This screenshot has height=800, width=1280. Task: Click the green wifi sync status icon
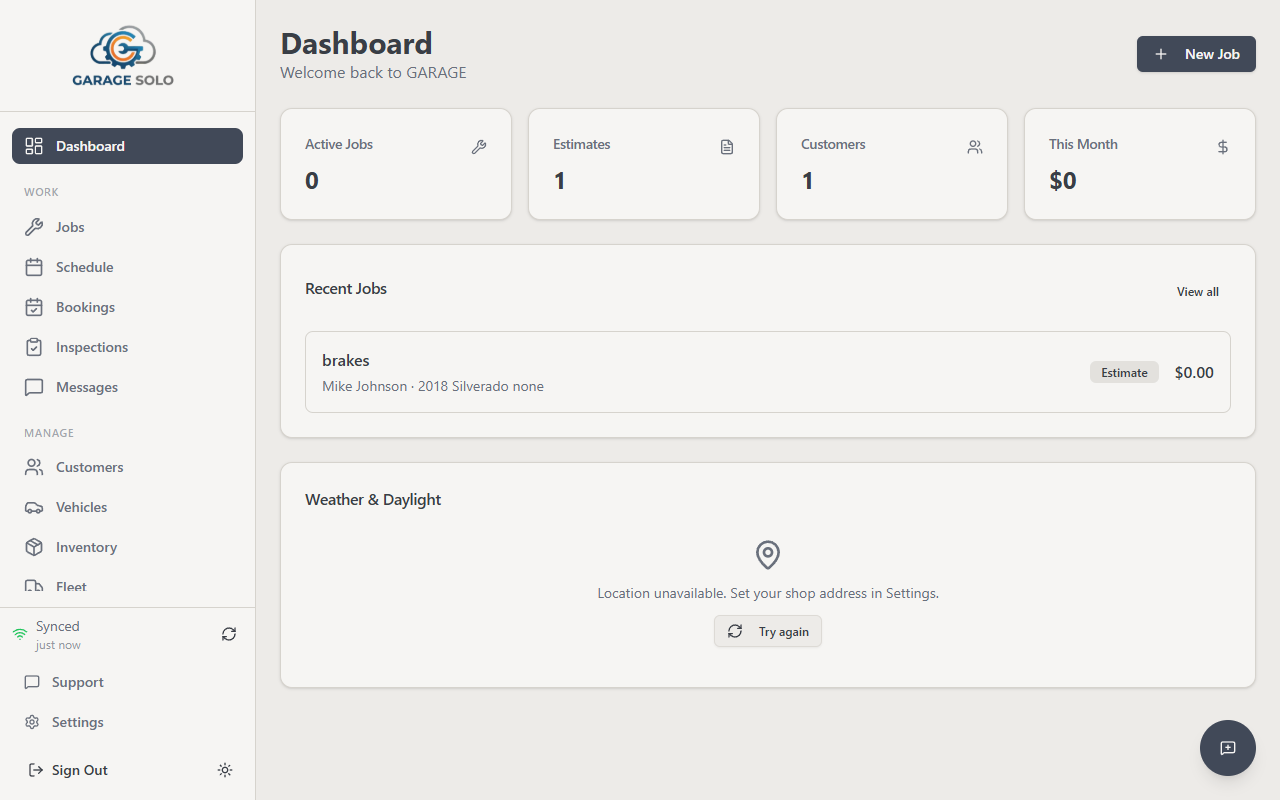click(20, 634)
